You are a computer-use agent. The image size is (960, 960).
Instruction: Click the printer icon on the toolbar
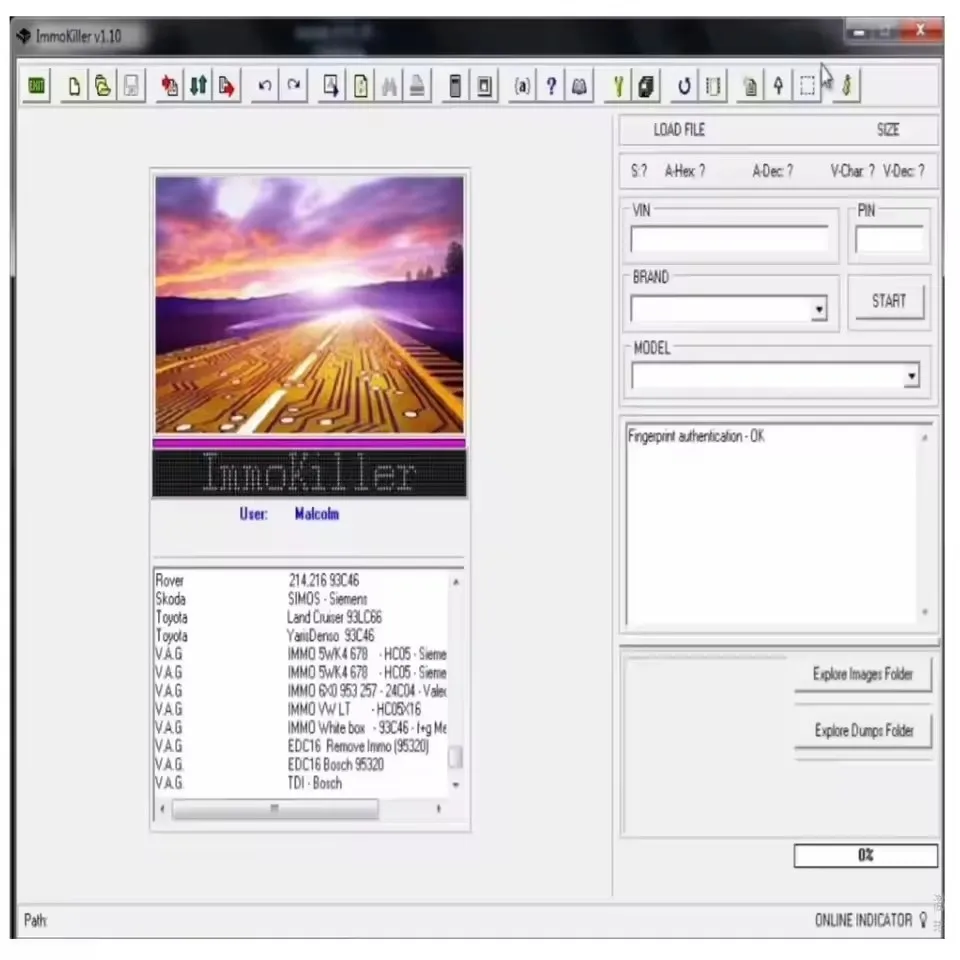pyautogui.click(x=417, y=86)
